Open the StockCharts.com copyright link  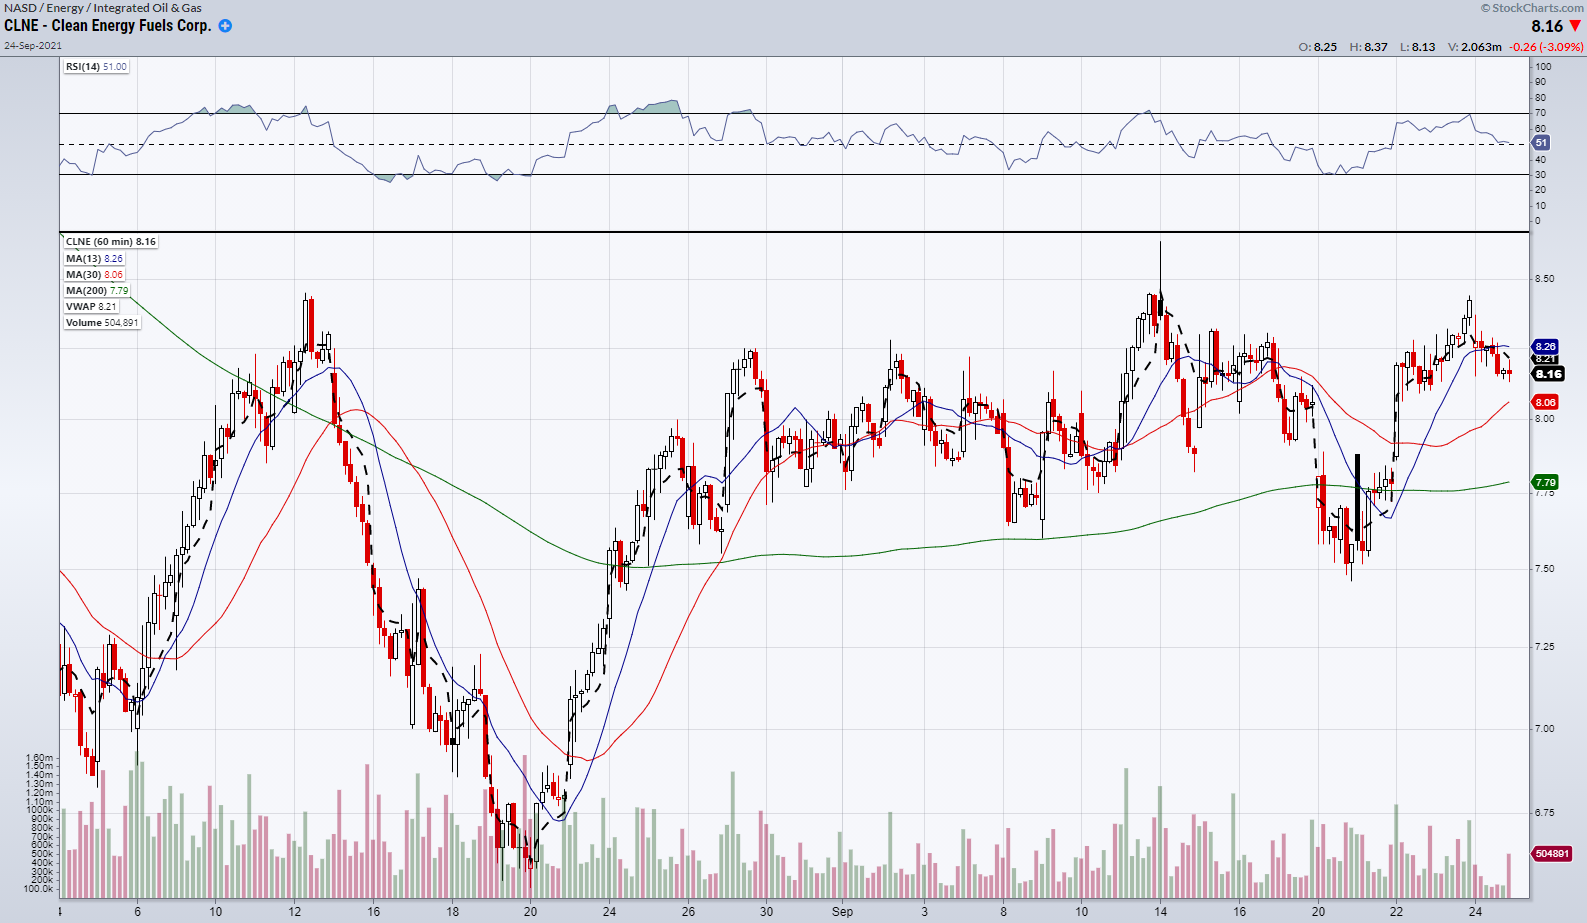[1532, 8]
